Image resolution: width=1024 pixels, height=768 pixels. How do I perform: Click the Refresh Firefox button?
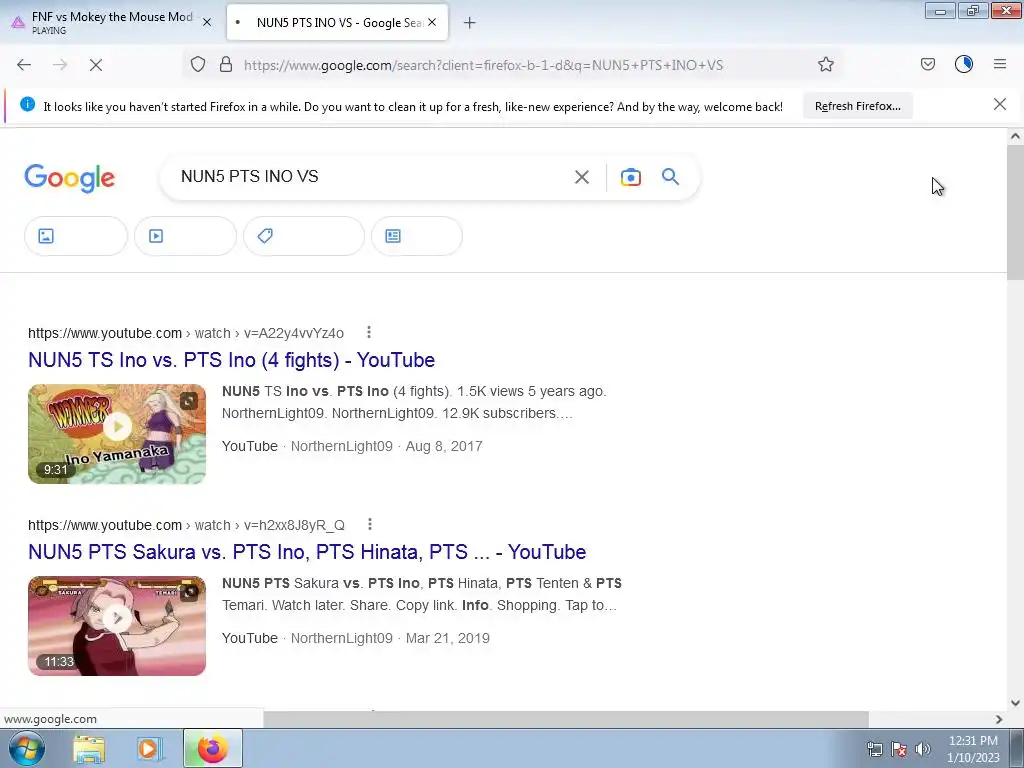coord(857,106)
